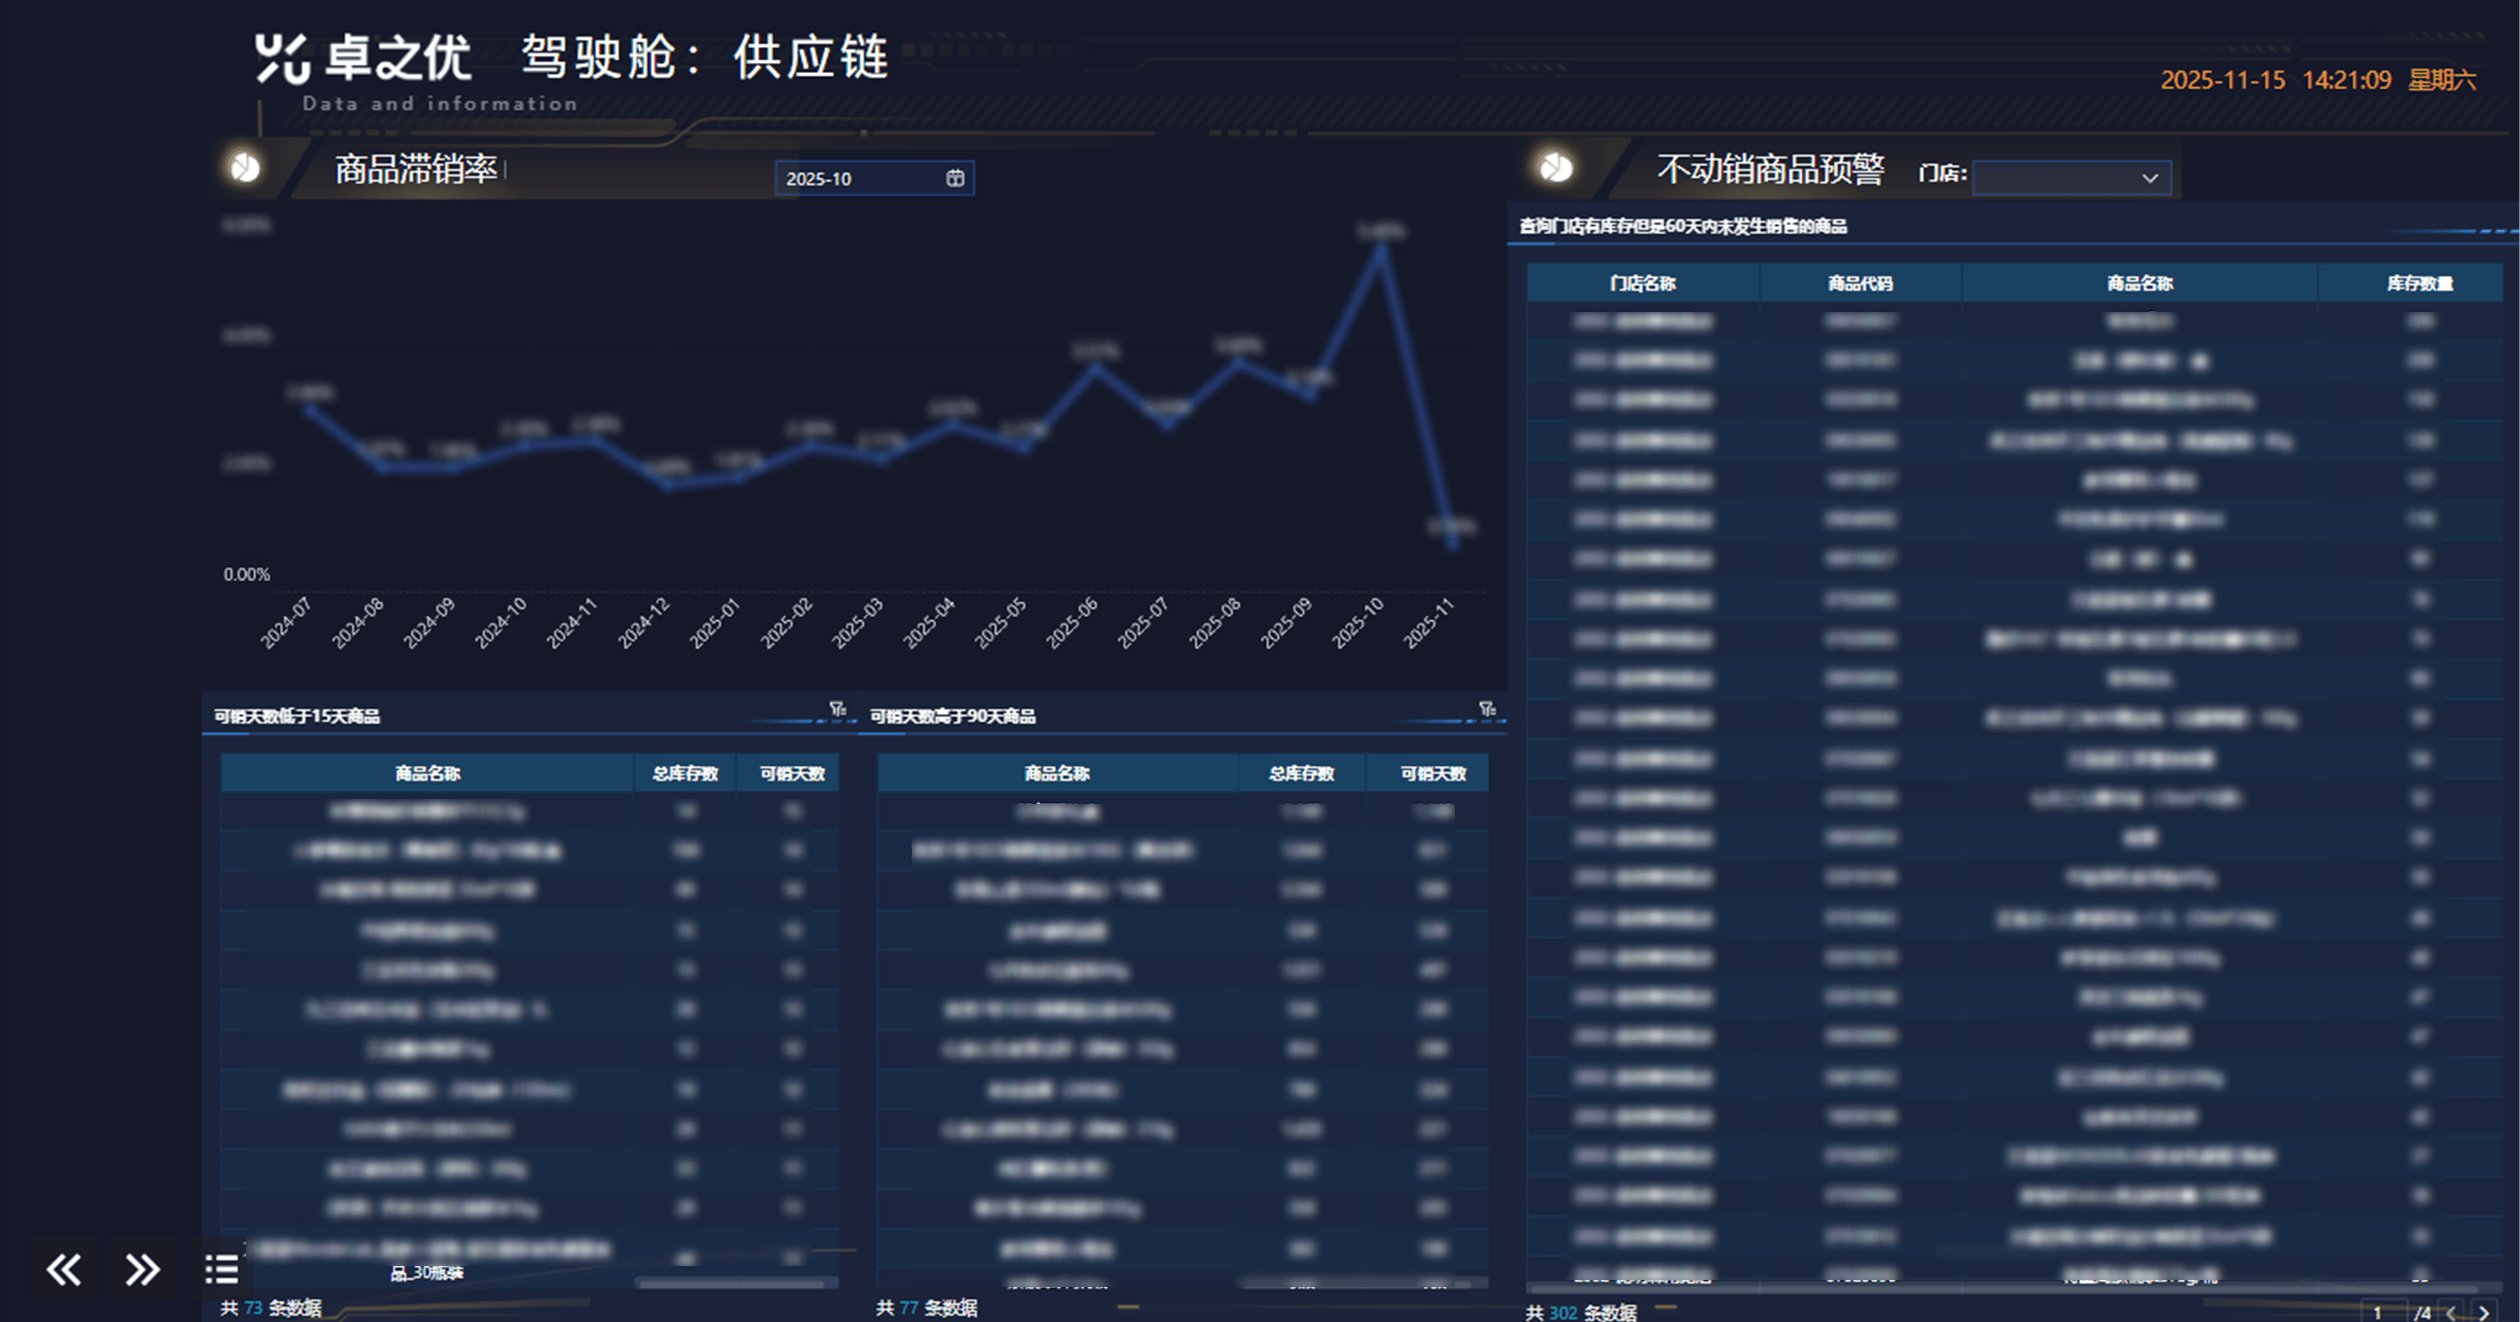Go to next page of warning table

(x=2484, y=1313)
